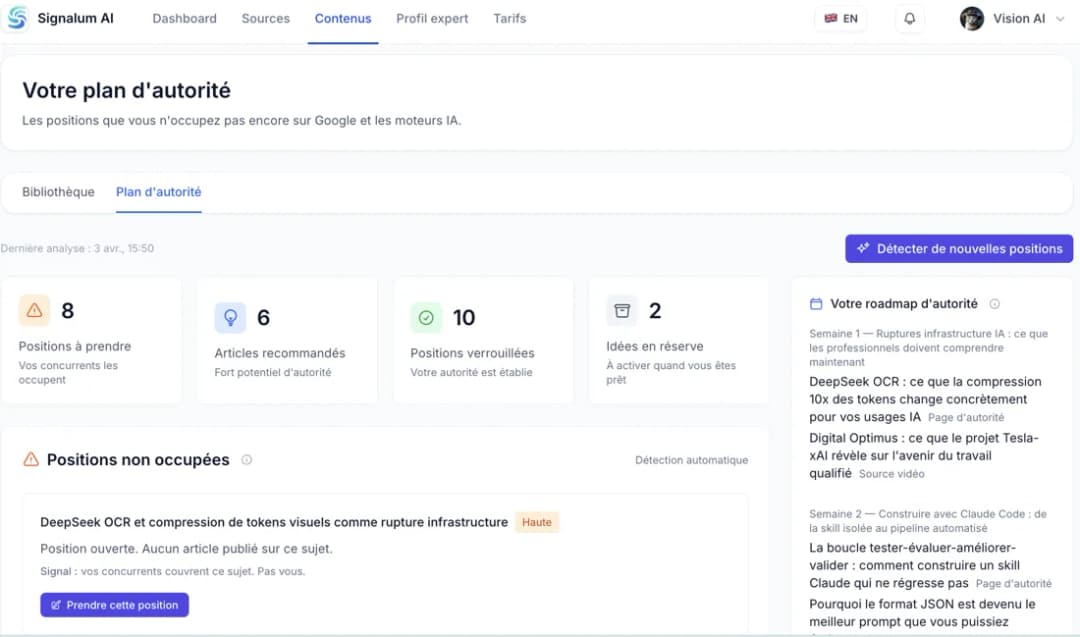Click the archive box icon on Idées en réserve

click(622, 311)
